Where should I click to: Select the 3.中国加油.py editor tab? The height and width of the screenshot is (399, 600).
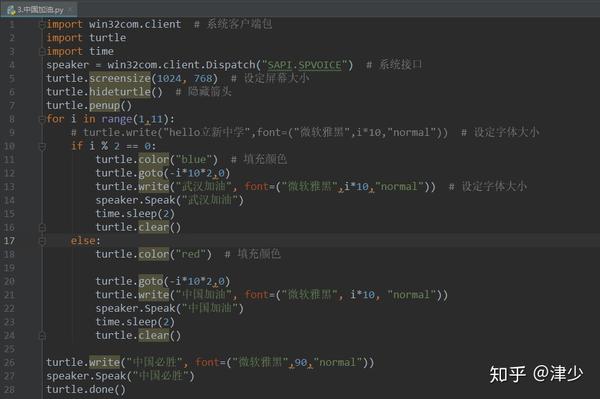pos(38,10)
